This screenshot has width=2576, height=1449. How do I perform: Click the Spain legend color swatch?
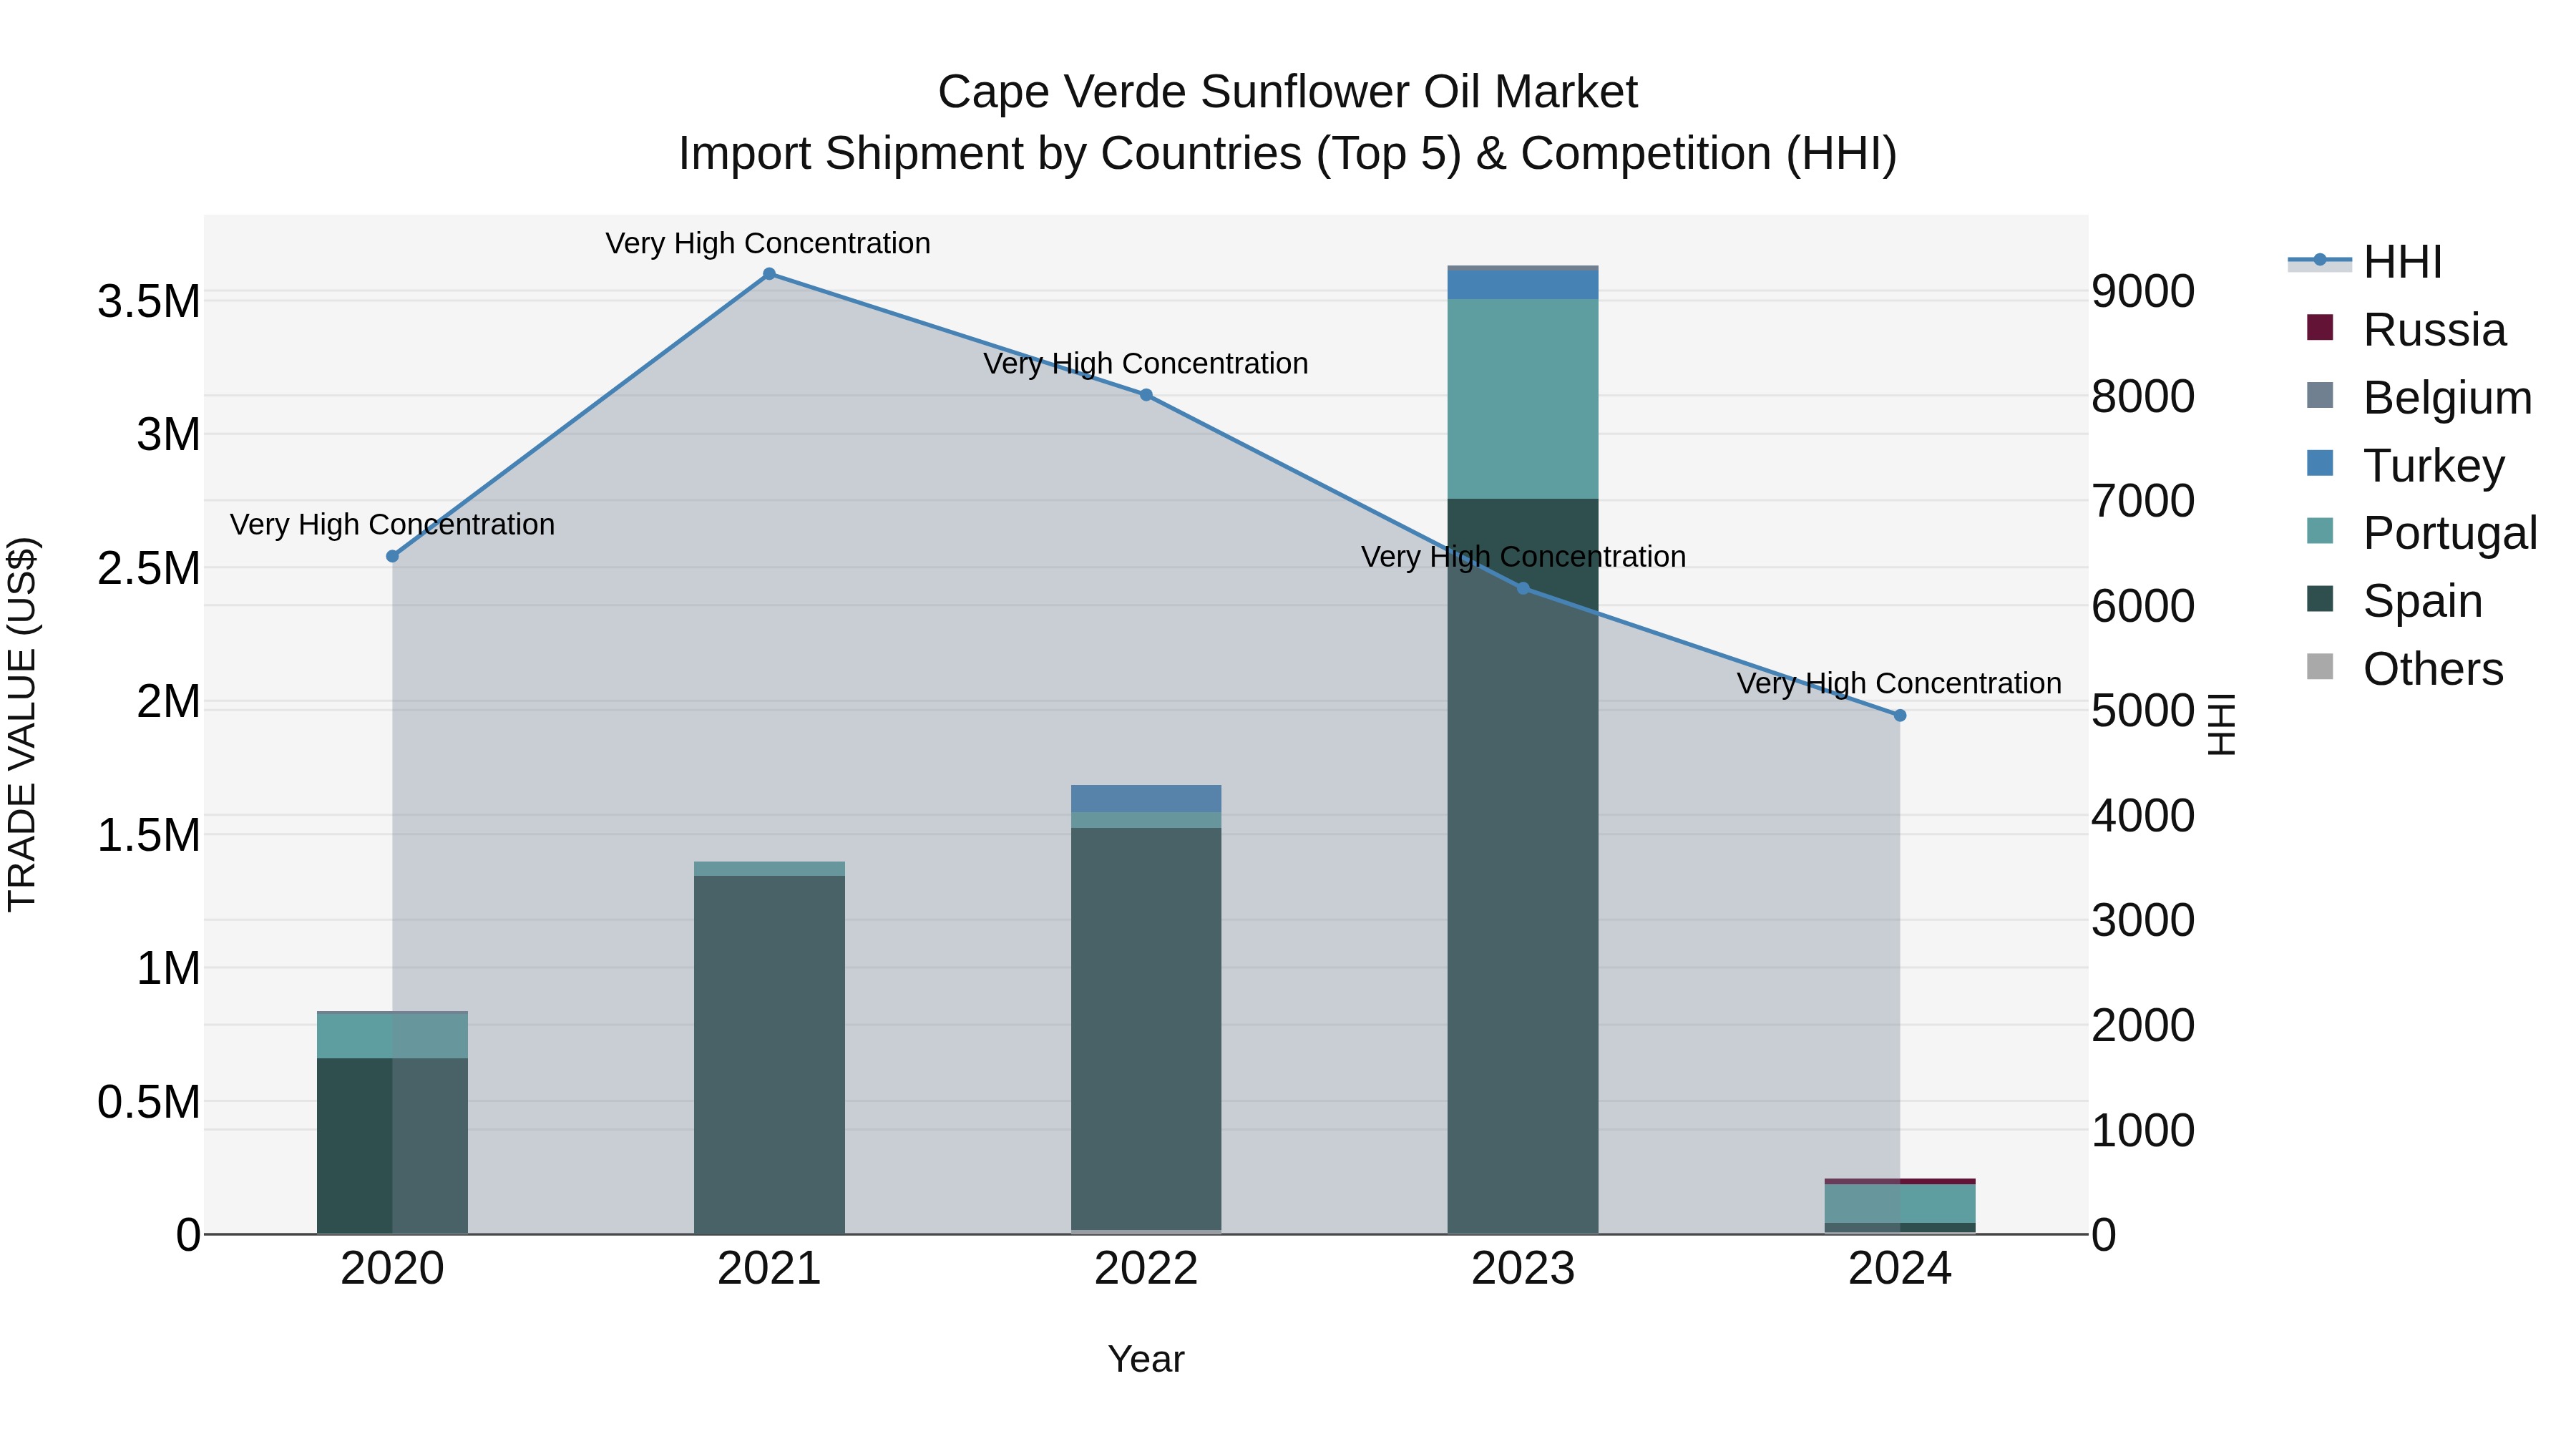click(2320, 599)
